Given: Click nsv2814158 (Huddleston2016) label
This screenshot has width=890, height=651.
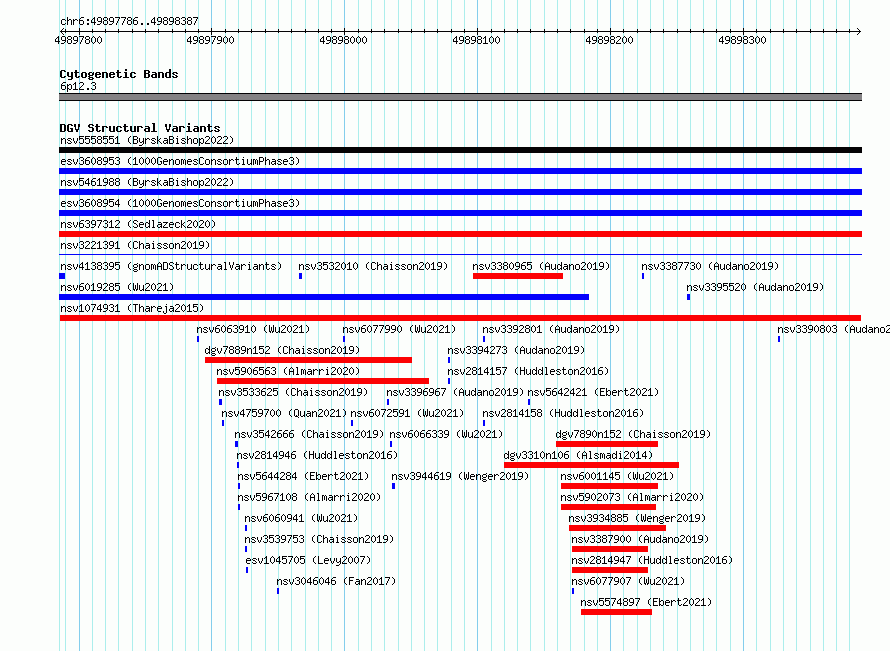Looking at the screenshot, I should (563, 413).
